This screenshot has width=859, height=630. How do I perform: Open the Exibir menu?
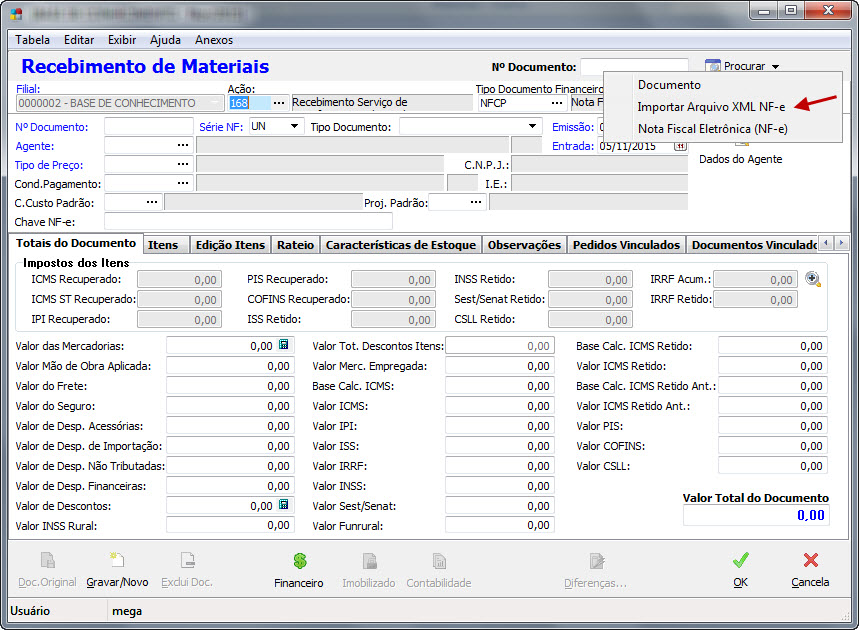coord(122,40)
